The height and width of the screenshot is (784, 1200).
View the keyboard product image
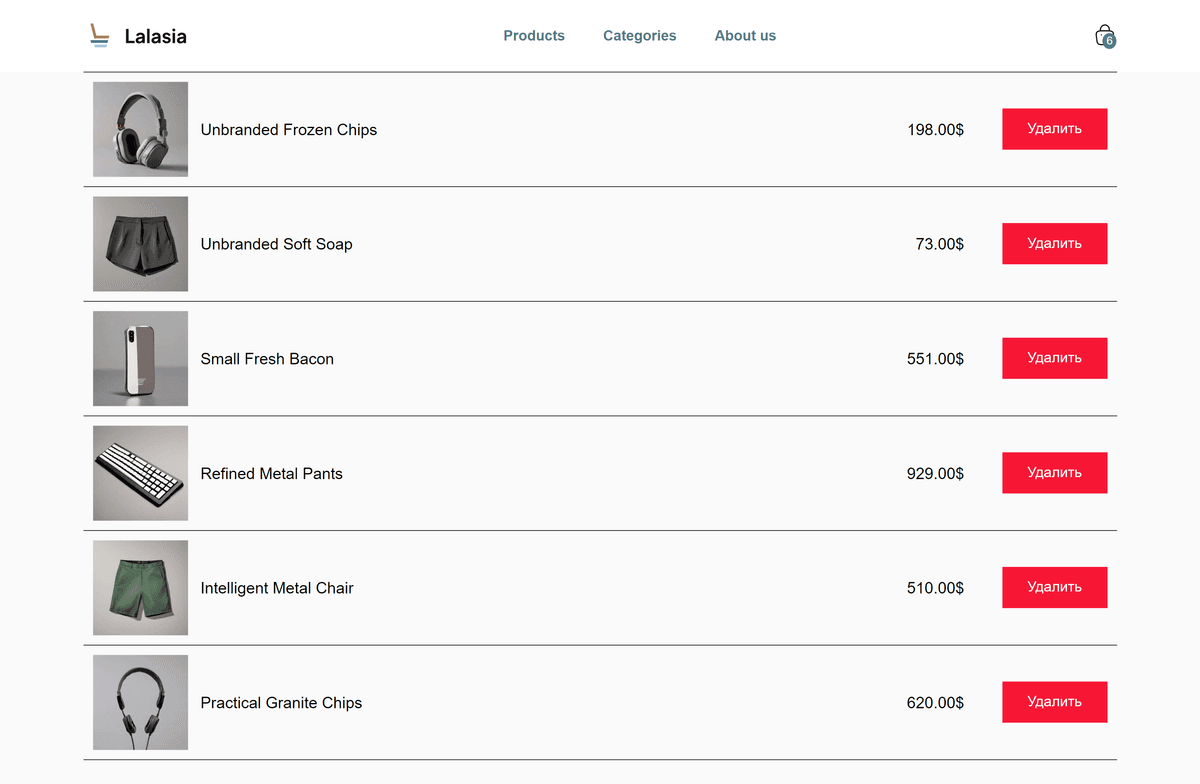pos(140,473)
